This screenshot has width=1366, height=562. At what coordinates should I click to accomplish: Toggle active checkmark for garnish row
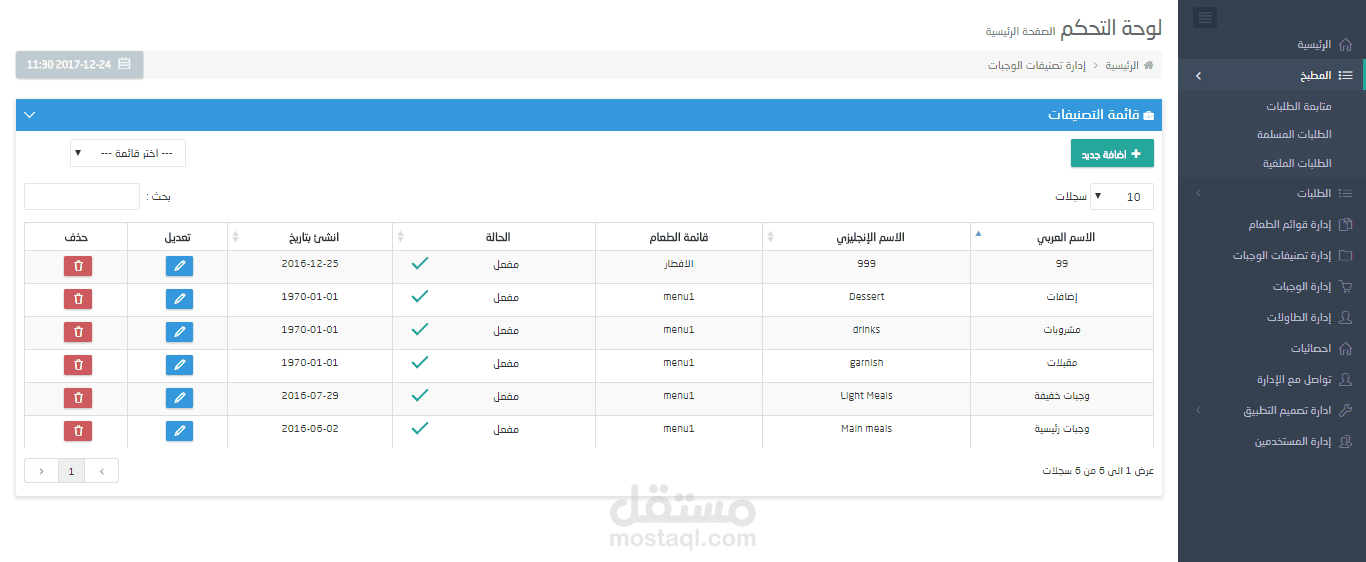[420, 362]
